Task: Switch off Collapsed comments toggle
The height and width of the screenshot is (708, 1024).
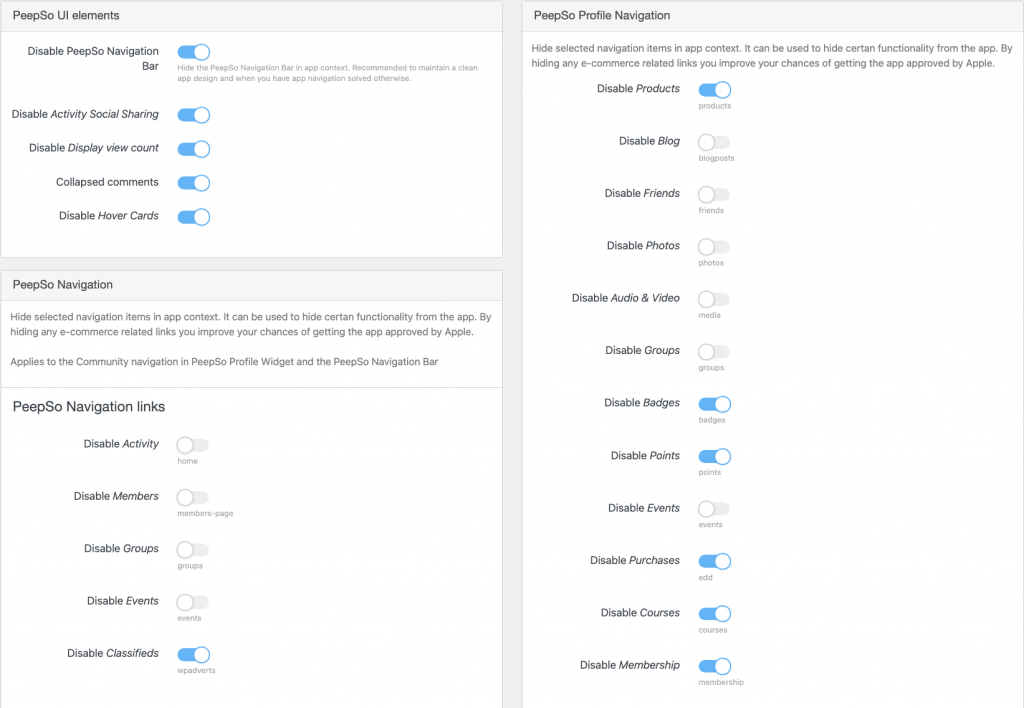Action: click(194, 183)
